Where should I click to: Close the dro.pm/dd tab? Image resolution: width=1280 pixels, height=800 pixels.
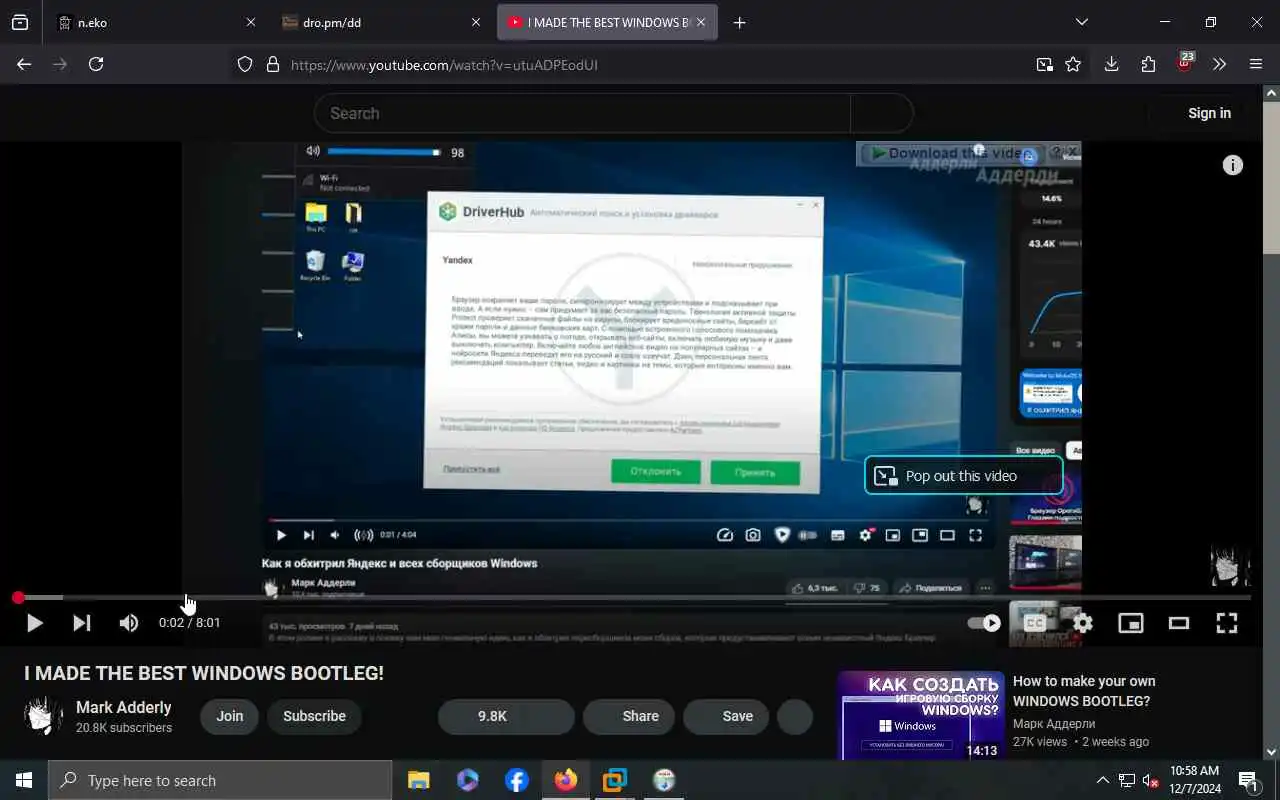tap(475, 22)
